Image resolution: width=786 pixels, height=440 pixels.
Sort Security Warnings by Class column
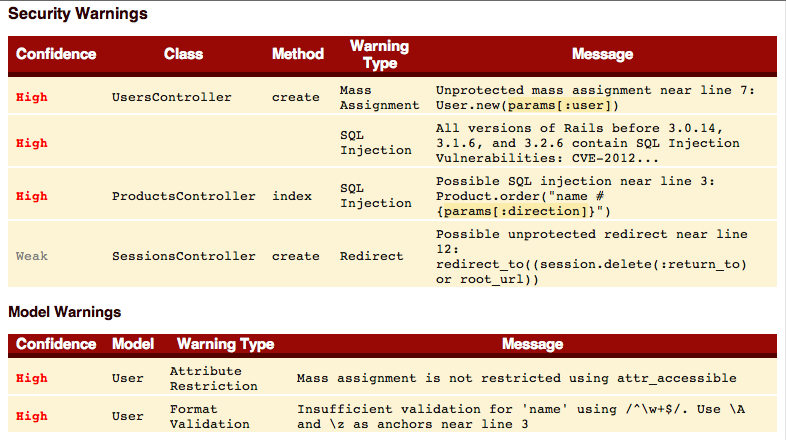click(x=183, y=54)
